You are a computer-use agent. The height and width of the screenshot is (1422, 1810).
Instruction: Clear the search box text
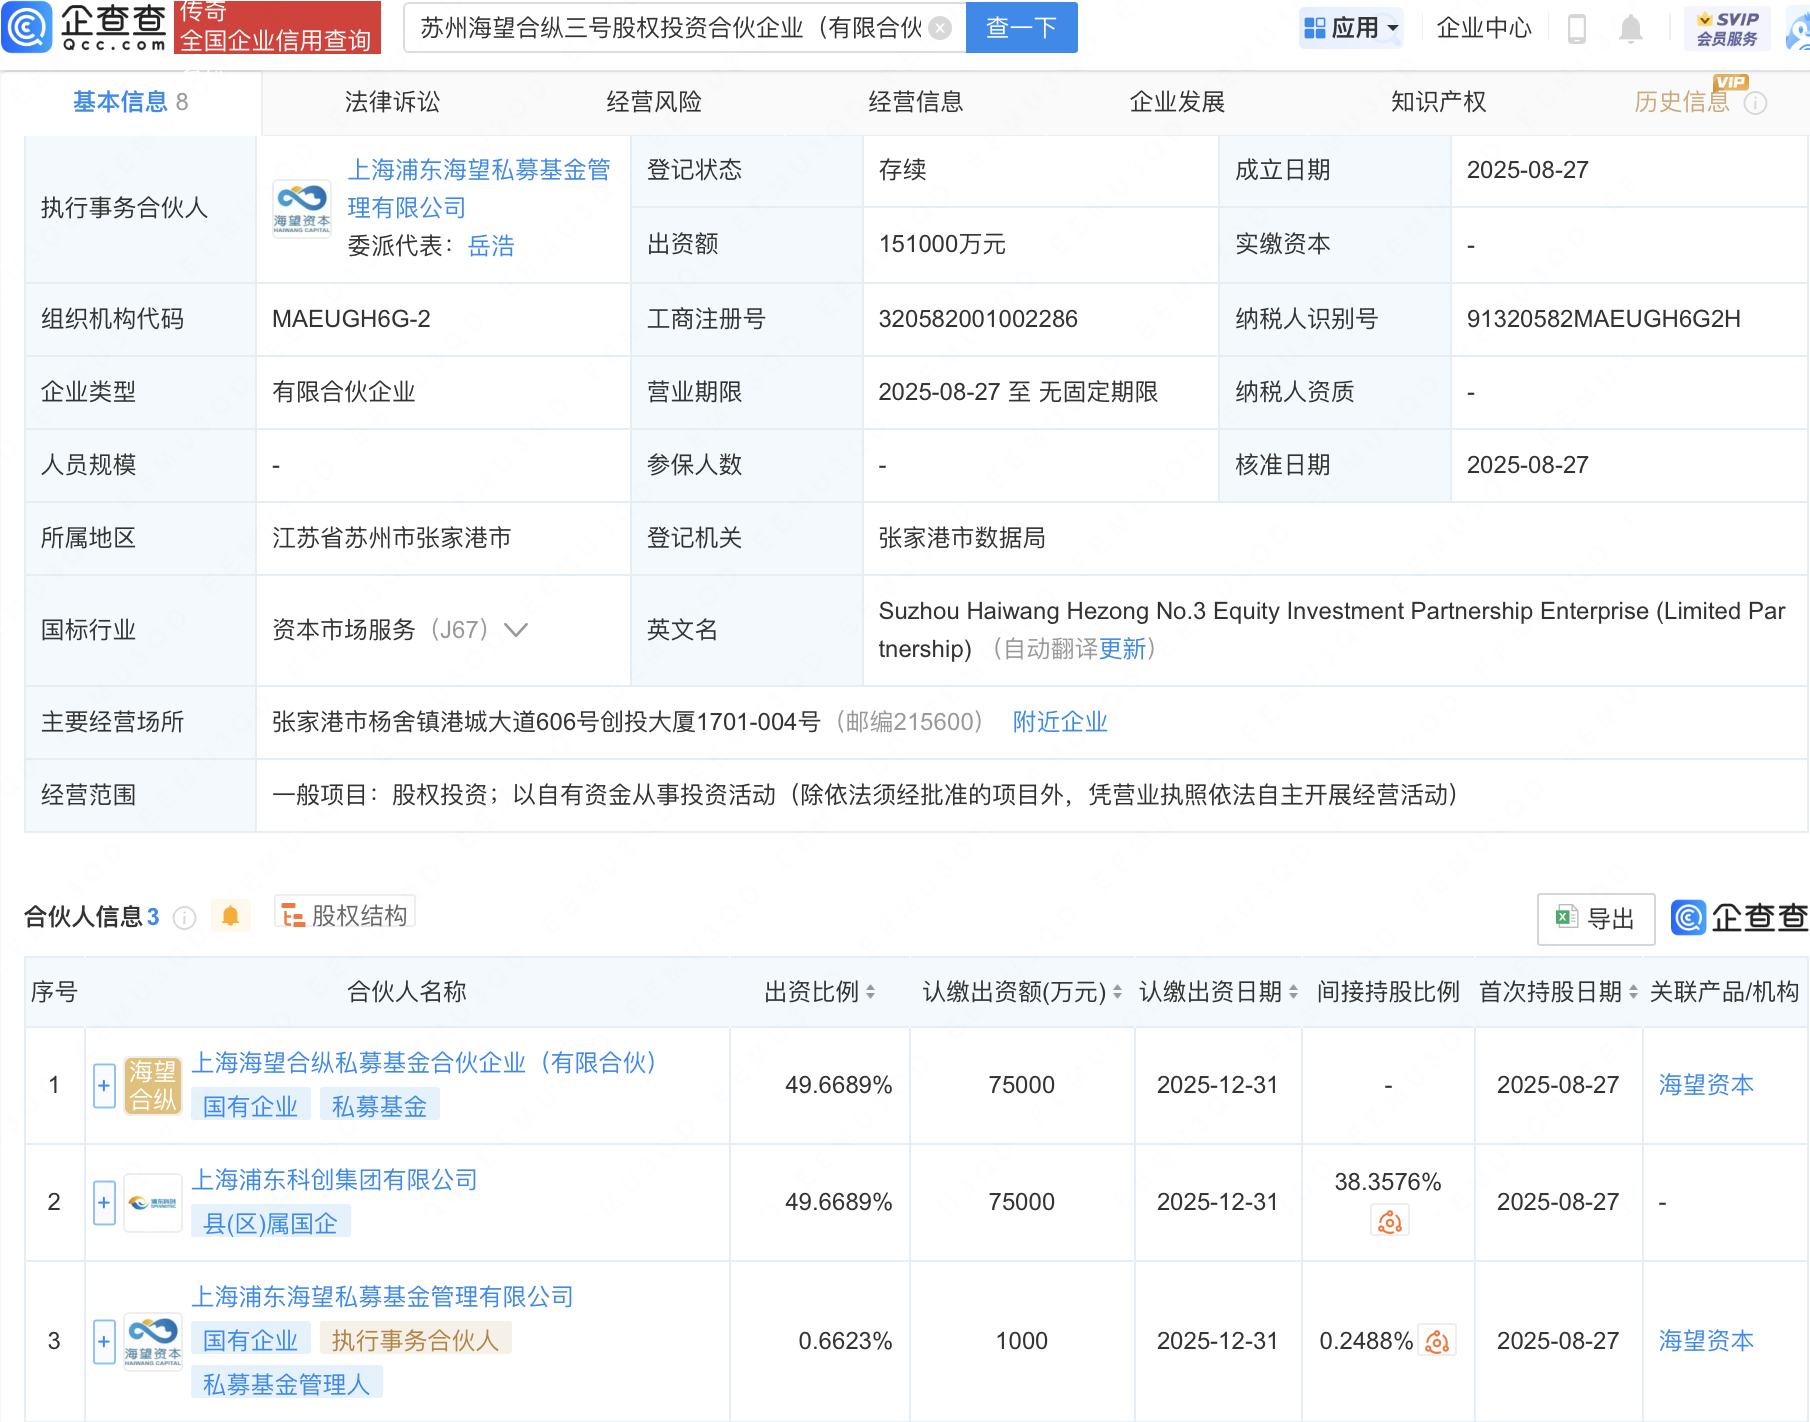click(940, 28)
